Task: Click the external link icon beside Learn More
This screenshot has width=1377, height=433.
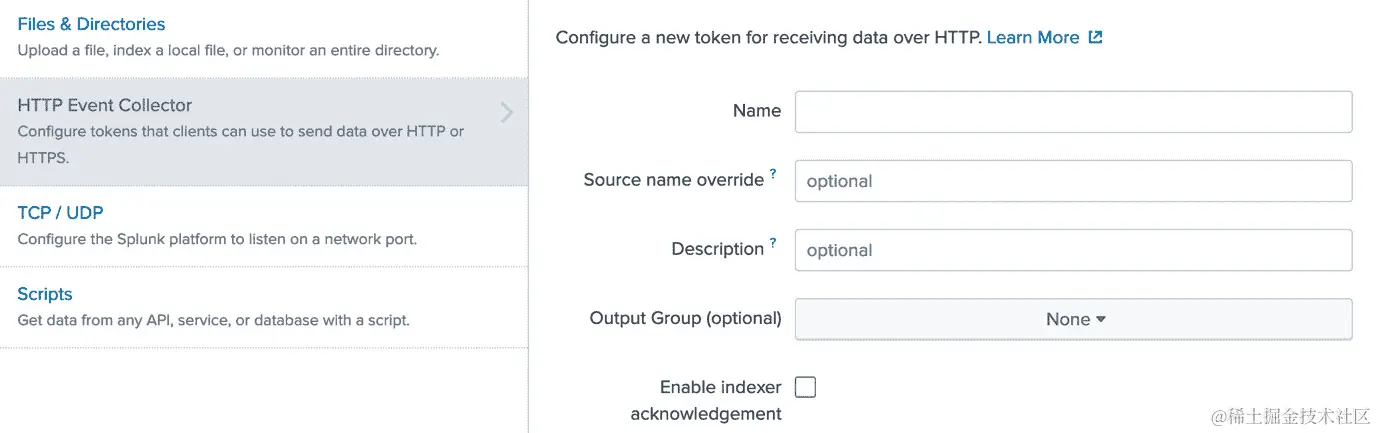Action: coord(1095,38)
